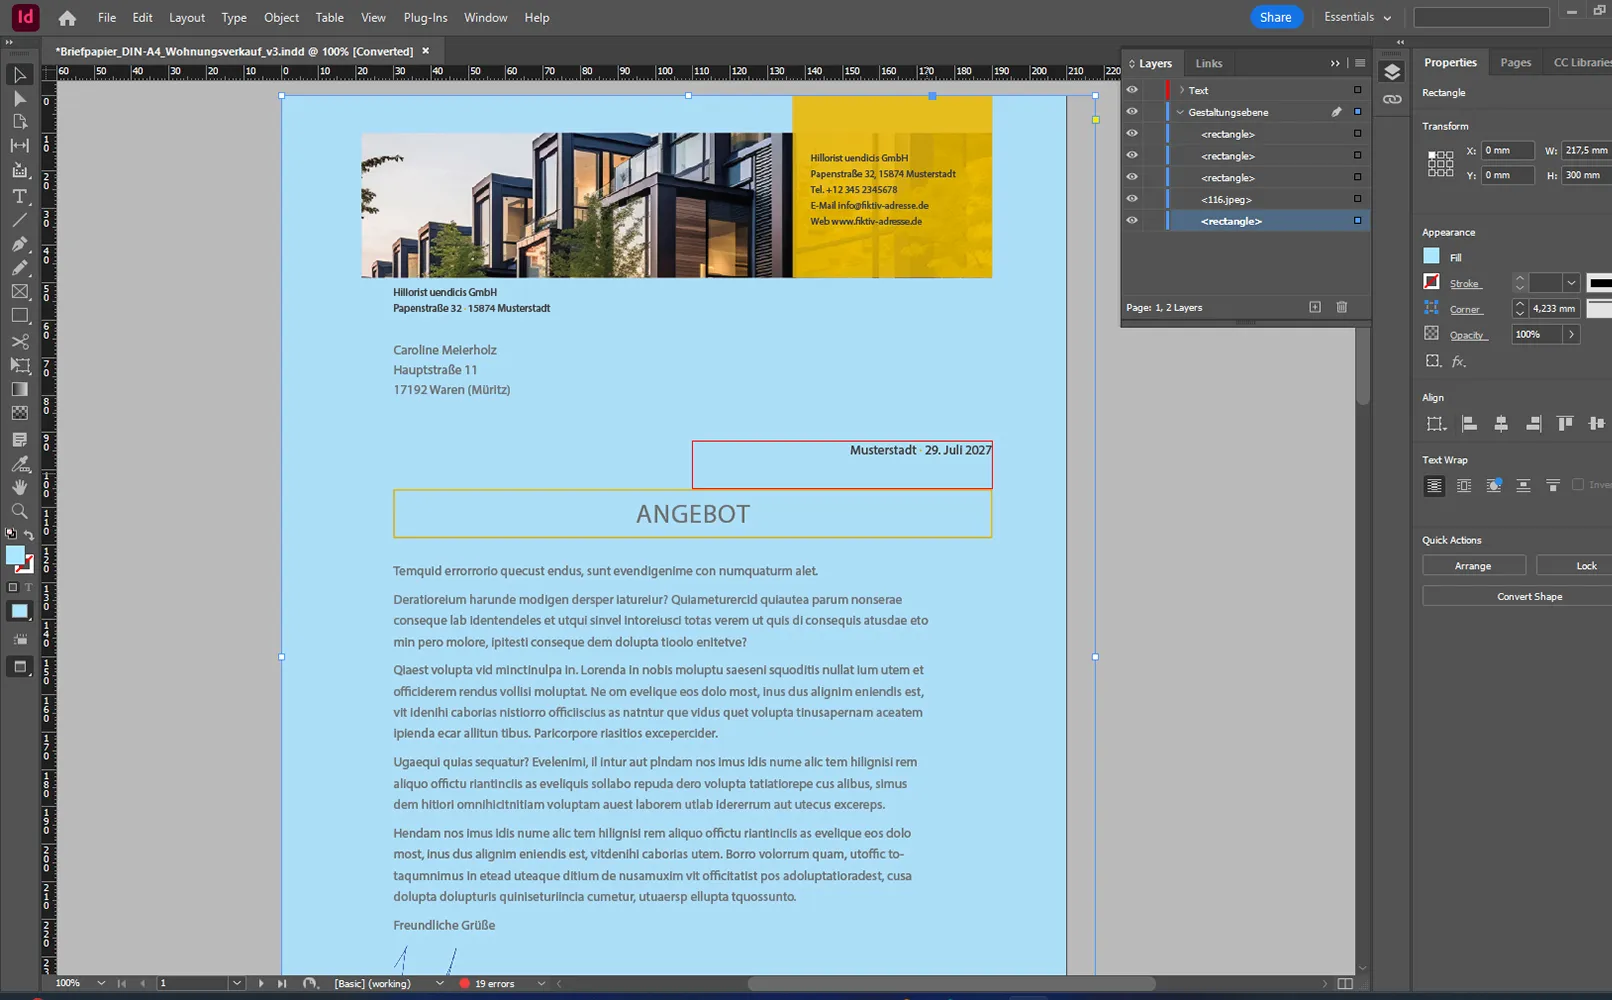Click align horizontal centers icon
This screenshot has width=1612, height=1000.
pyautogui.click(x=1501, y=424)
